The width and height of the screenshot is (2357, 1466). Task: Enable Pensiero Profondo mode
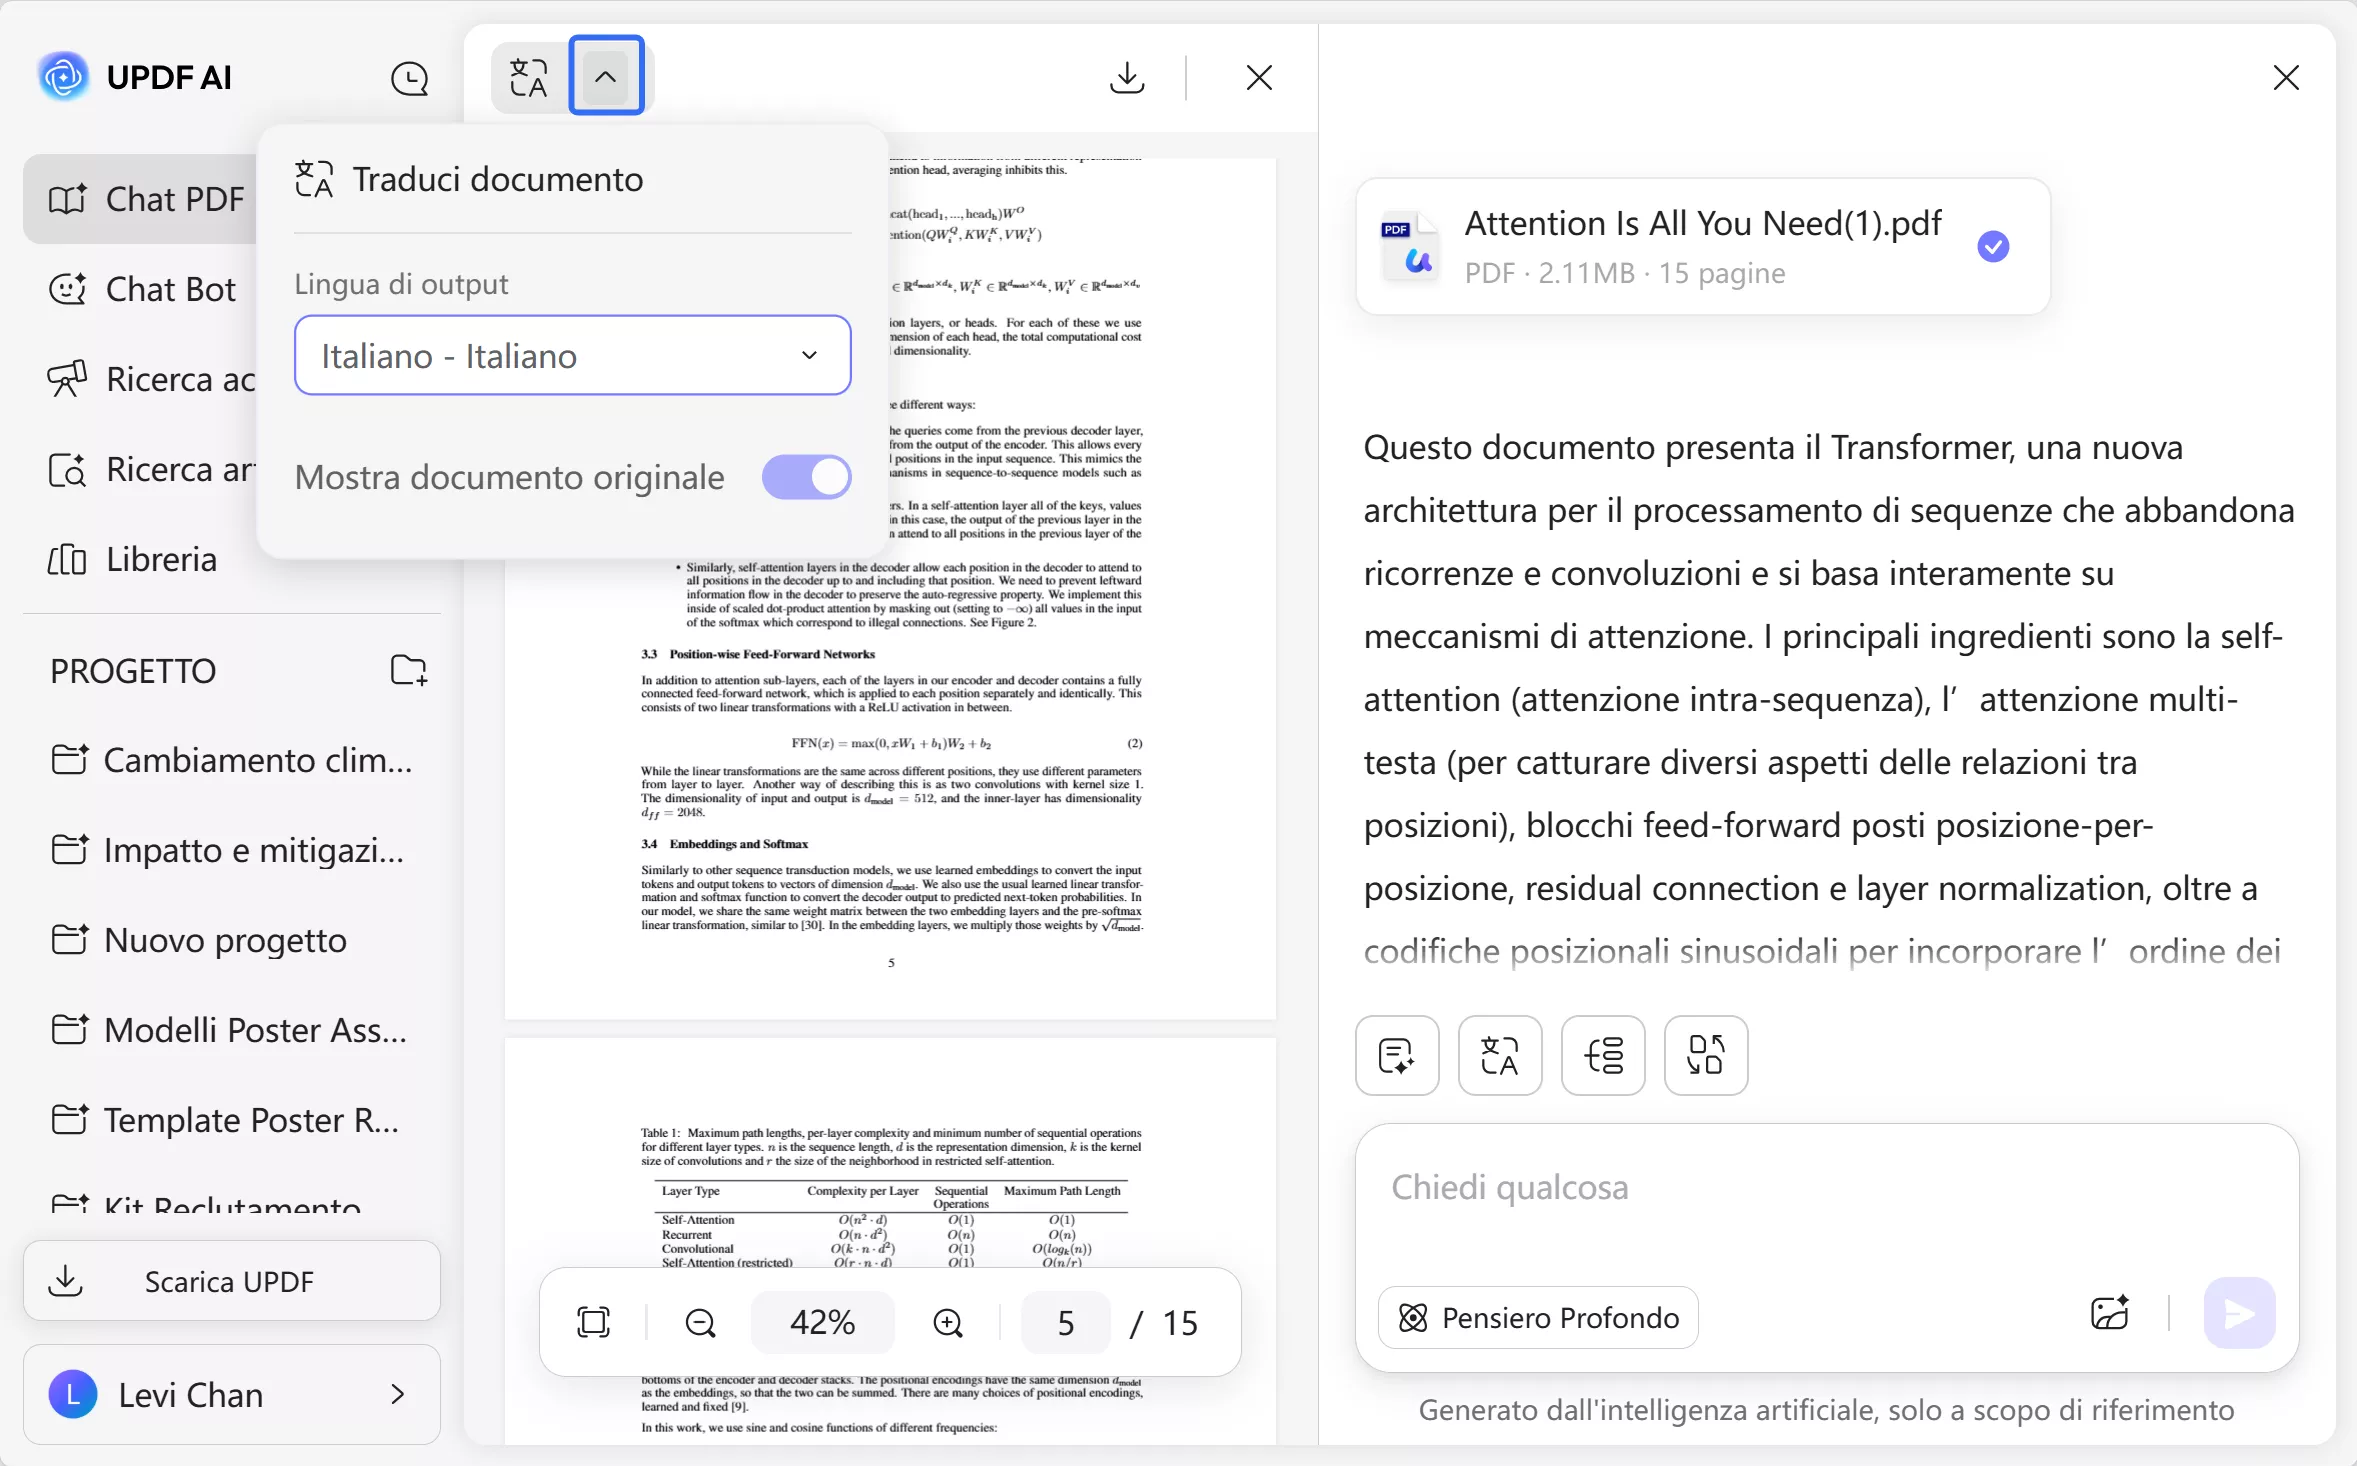click(1536, 1317)
